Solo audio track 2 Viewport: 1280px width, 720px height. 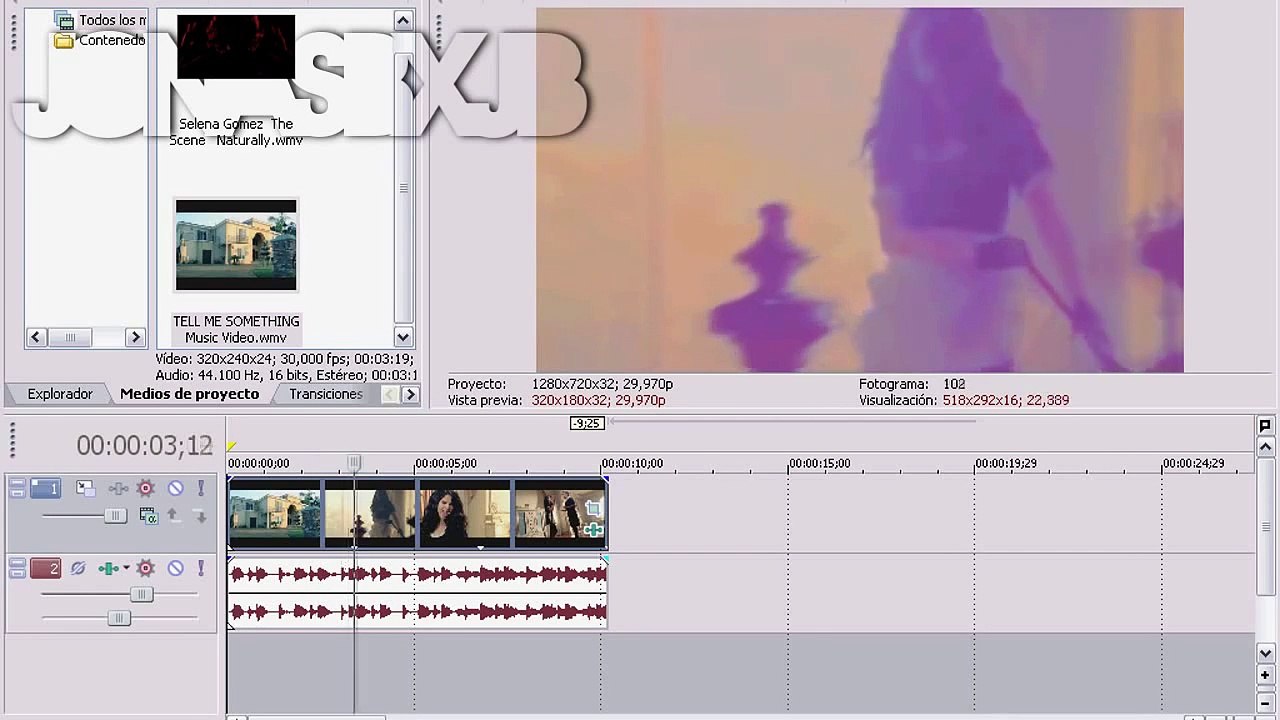201,568
